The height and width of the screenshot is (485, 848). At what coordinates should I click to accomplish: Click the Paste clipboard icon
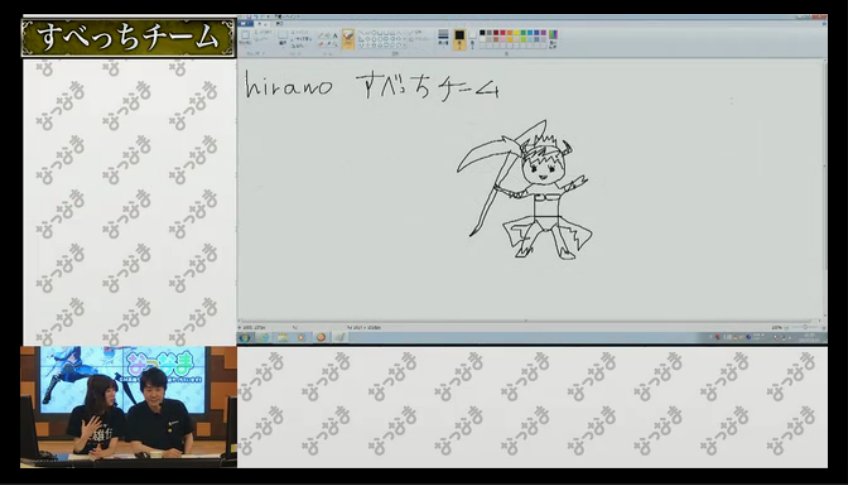coord(244,37)
